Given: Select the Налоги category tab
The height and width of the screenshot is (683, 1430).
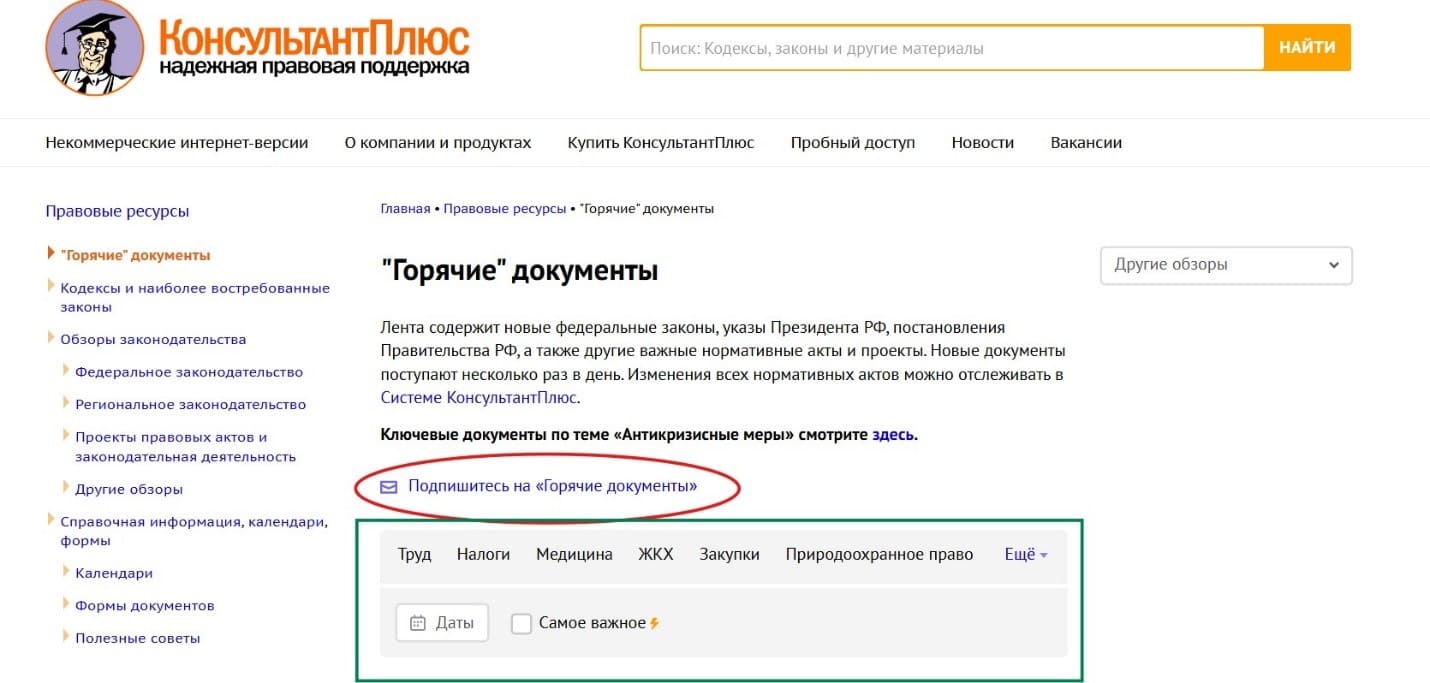Looking at the screenshot, I should tap(483, 554).
